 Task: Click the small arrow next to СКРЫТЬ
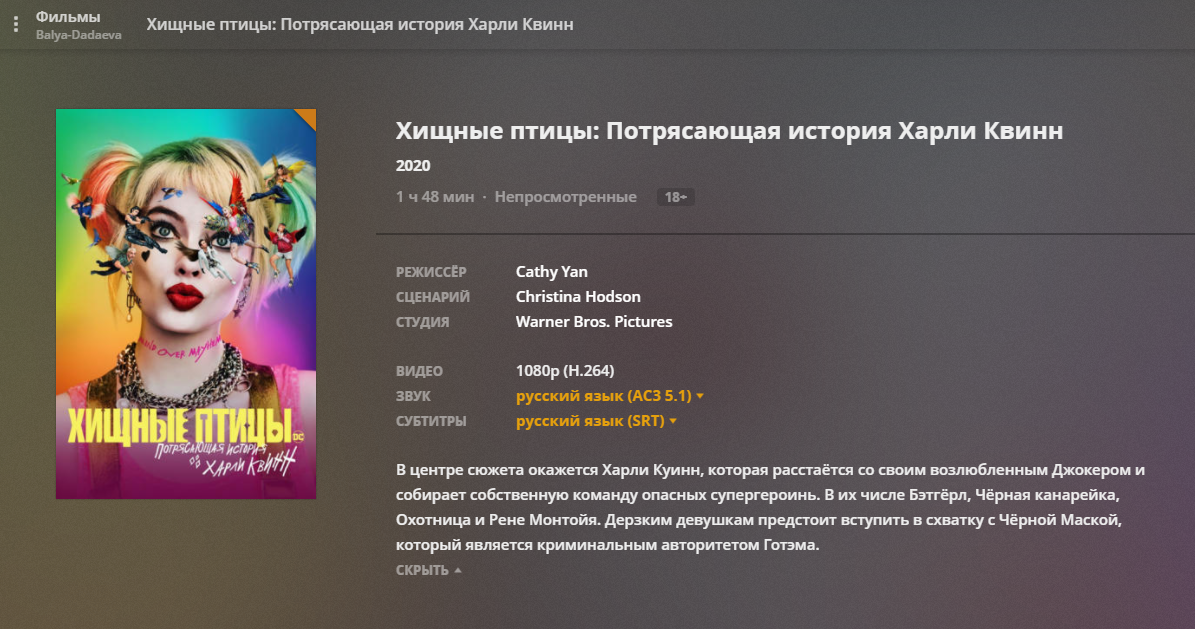pos(458,570)
